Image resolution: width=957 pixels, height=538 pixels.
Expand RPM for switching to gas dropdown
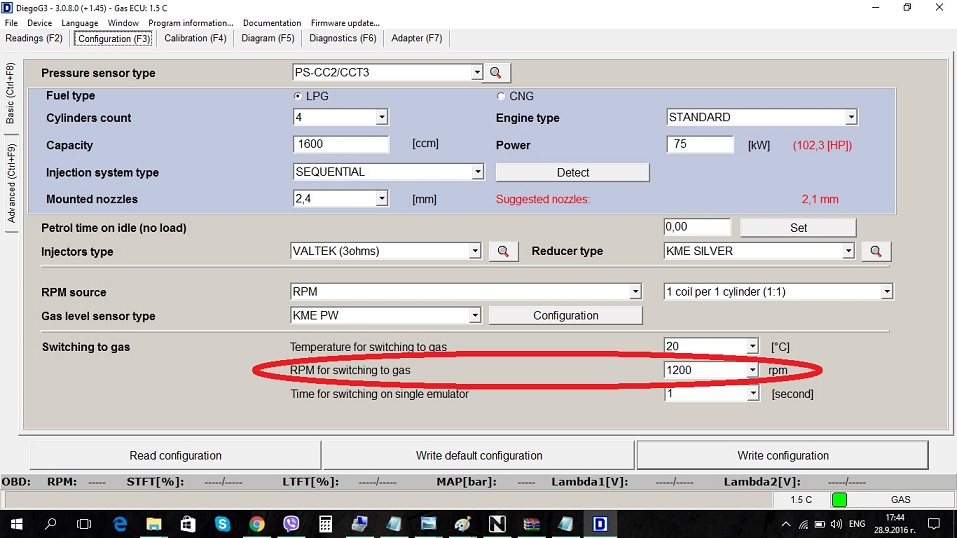752,371
